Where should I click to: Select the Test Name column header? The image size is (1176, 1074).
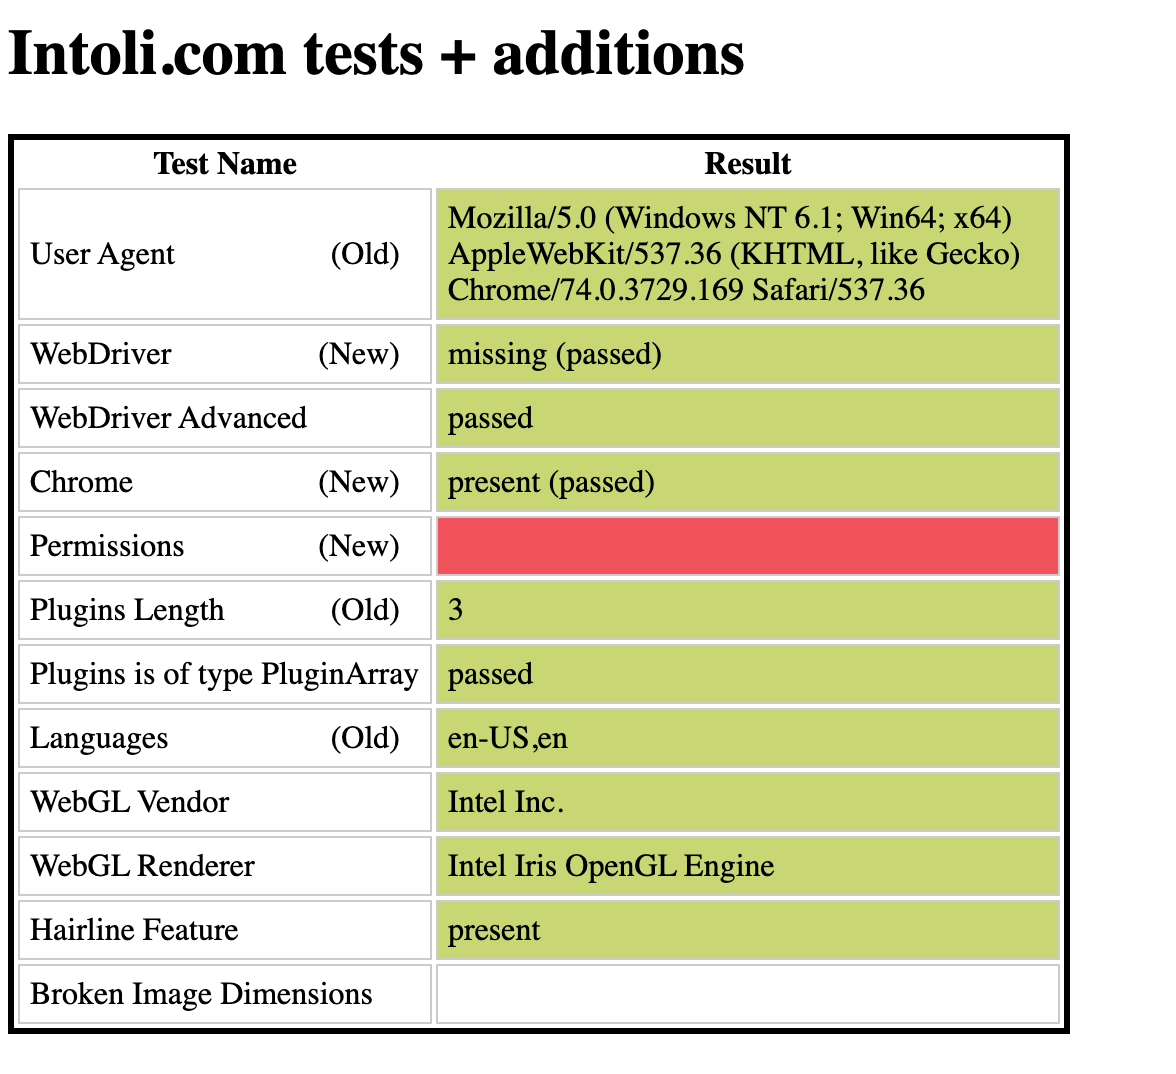[225, 164]
